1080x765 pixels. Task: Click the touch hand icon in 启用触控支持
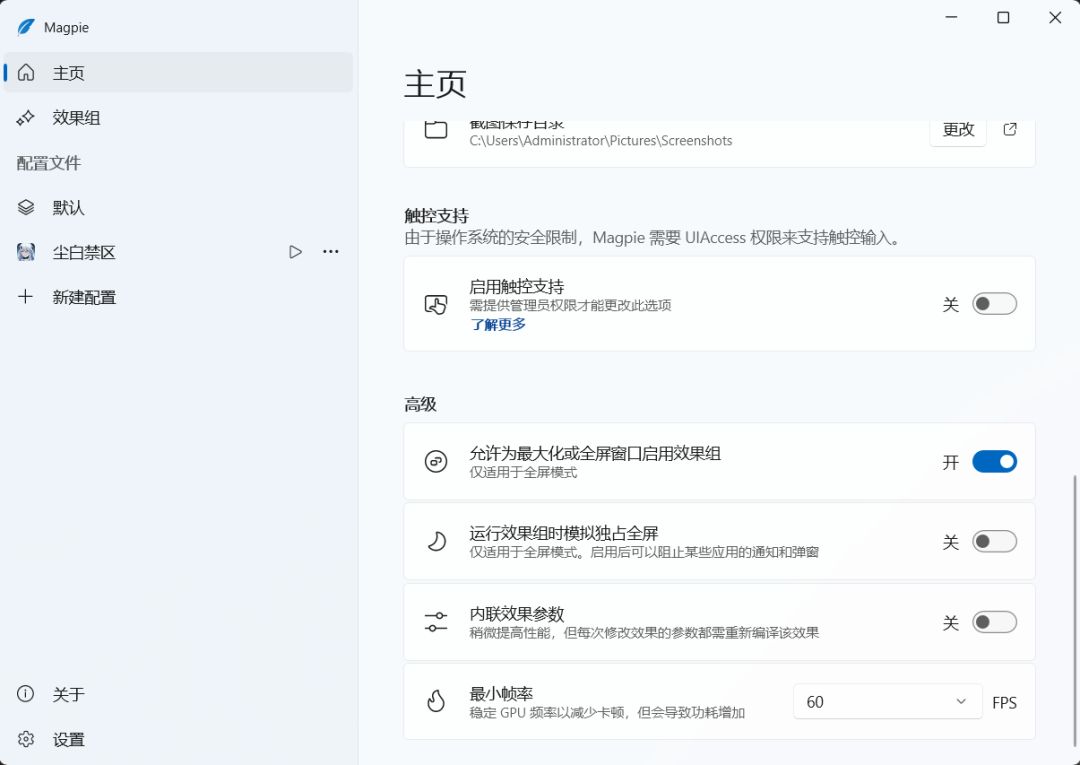point(436,304)
